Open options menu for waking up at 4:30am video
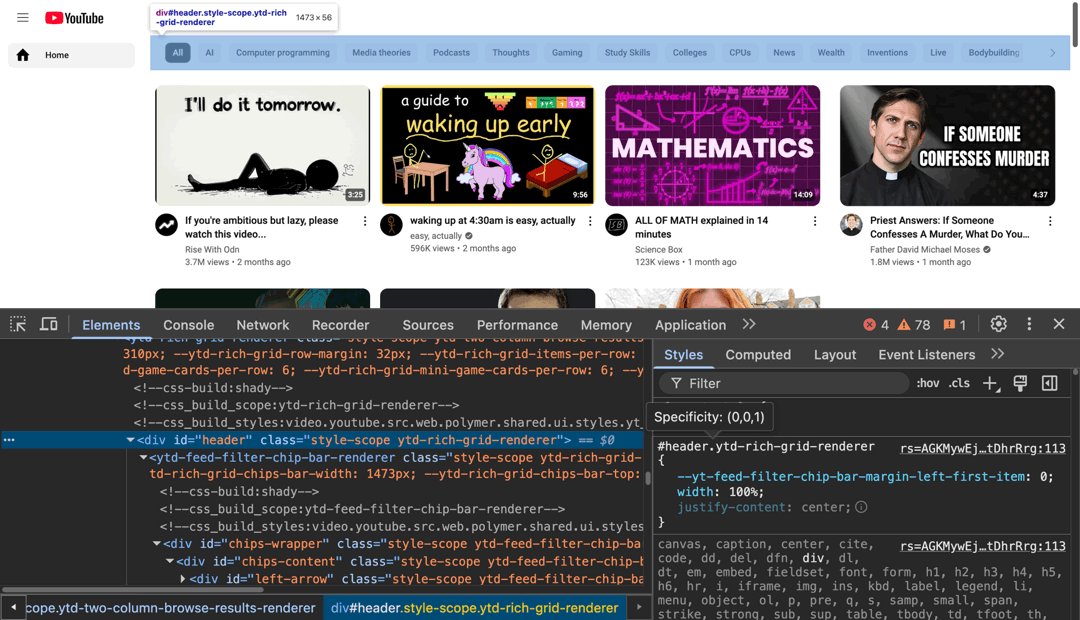 point(590,221)
